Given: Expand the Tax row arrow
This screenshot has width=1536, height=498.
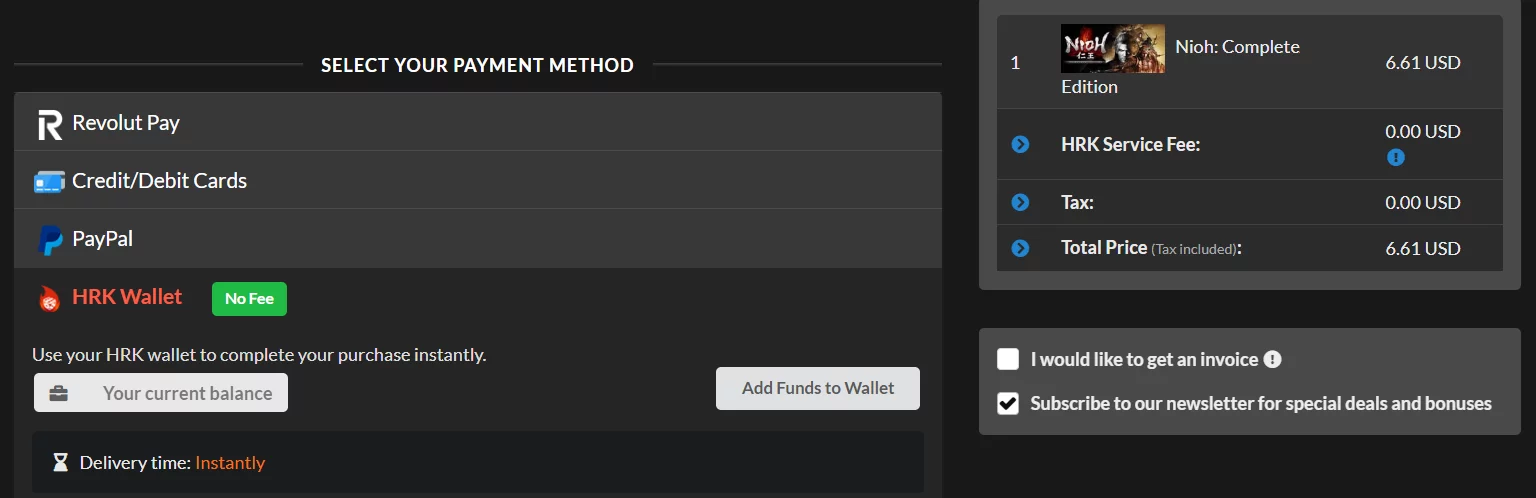Looking at the screenshot, I should click(1020, 203).
